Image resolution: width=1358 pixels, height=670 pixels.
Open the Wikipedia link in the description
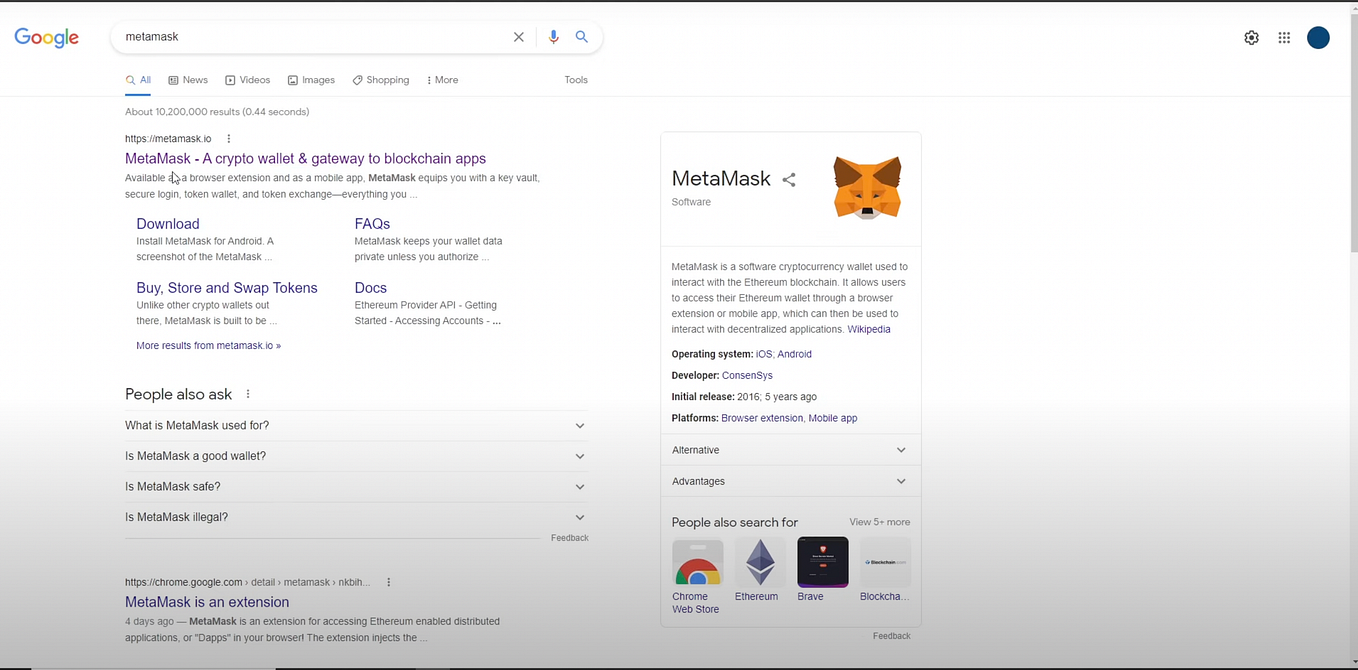868,329
